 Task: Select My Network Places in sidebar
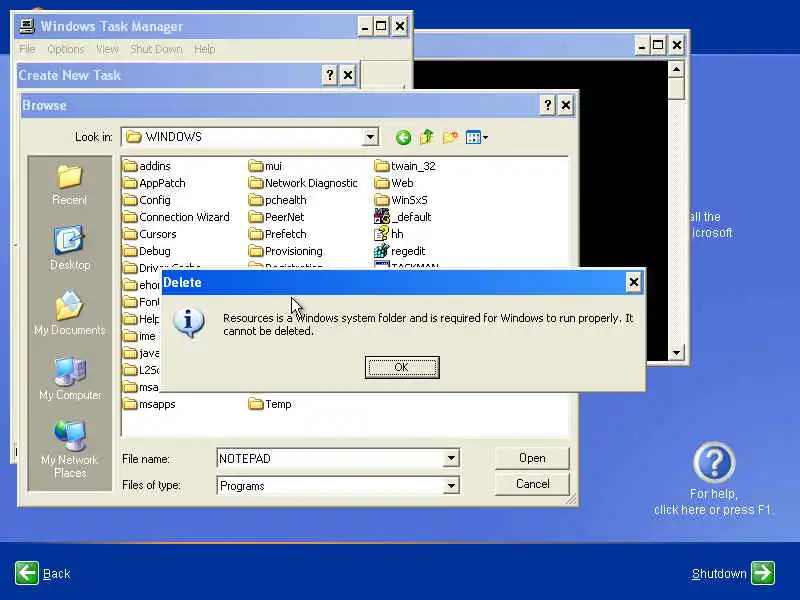click(69, 449)
